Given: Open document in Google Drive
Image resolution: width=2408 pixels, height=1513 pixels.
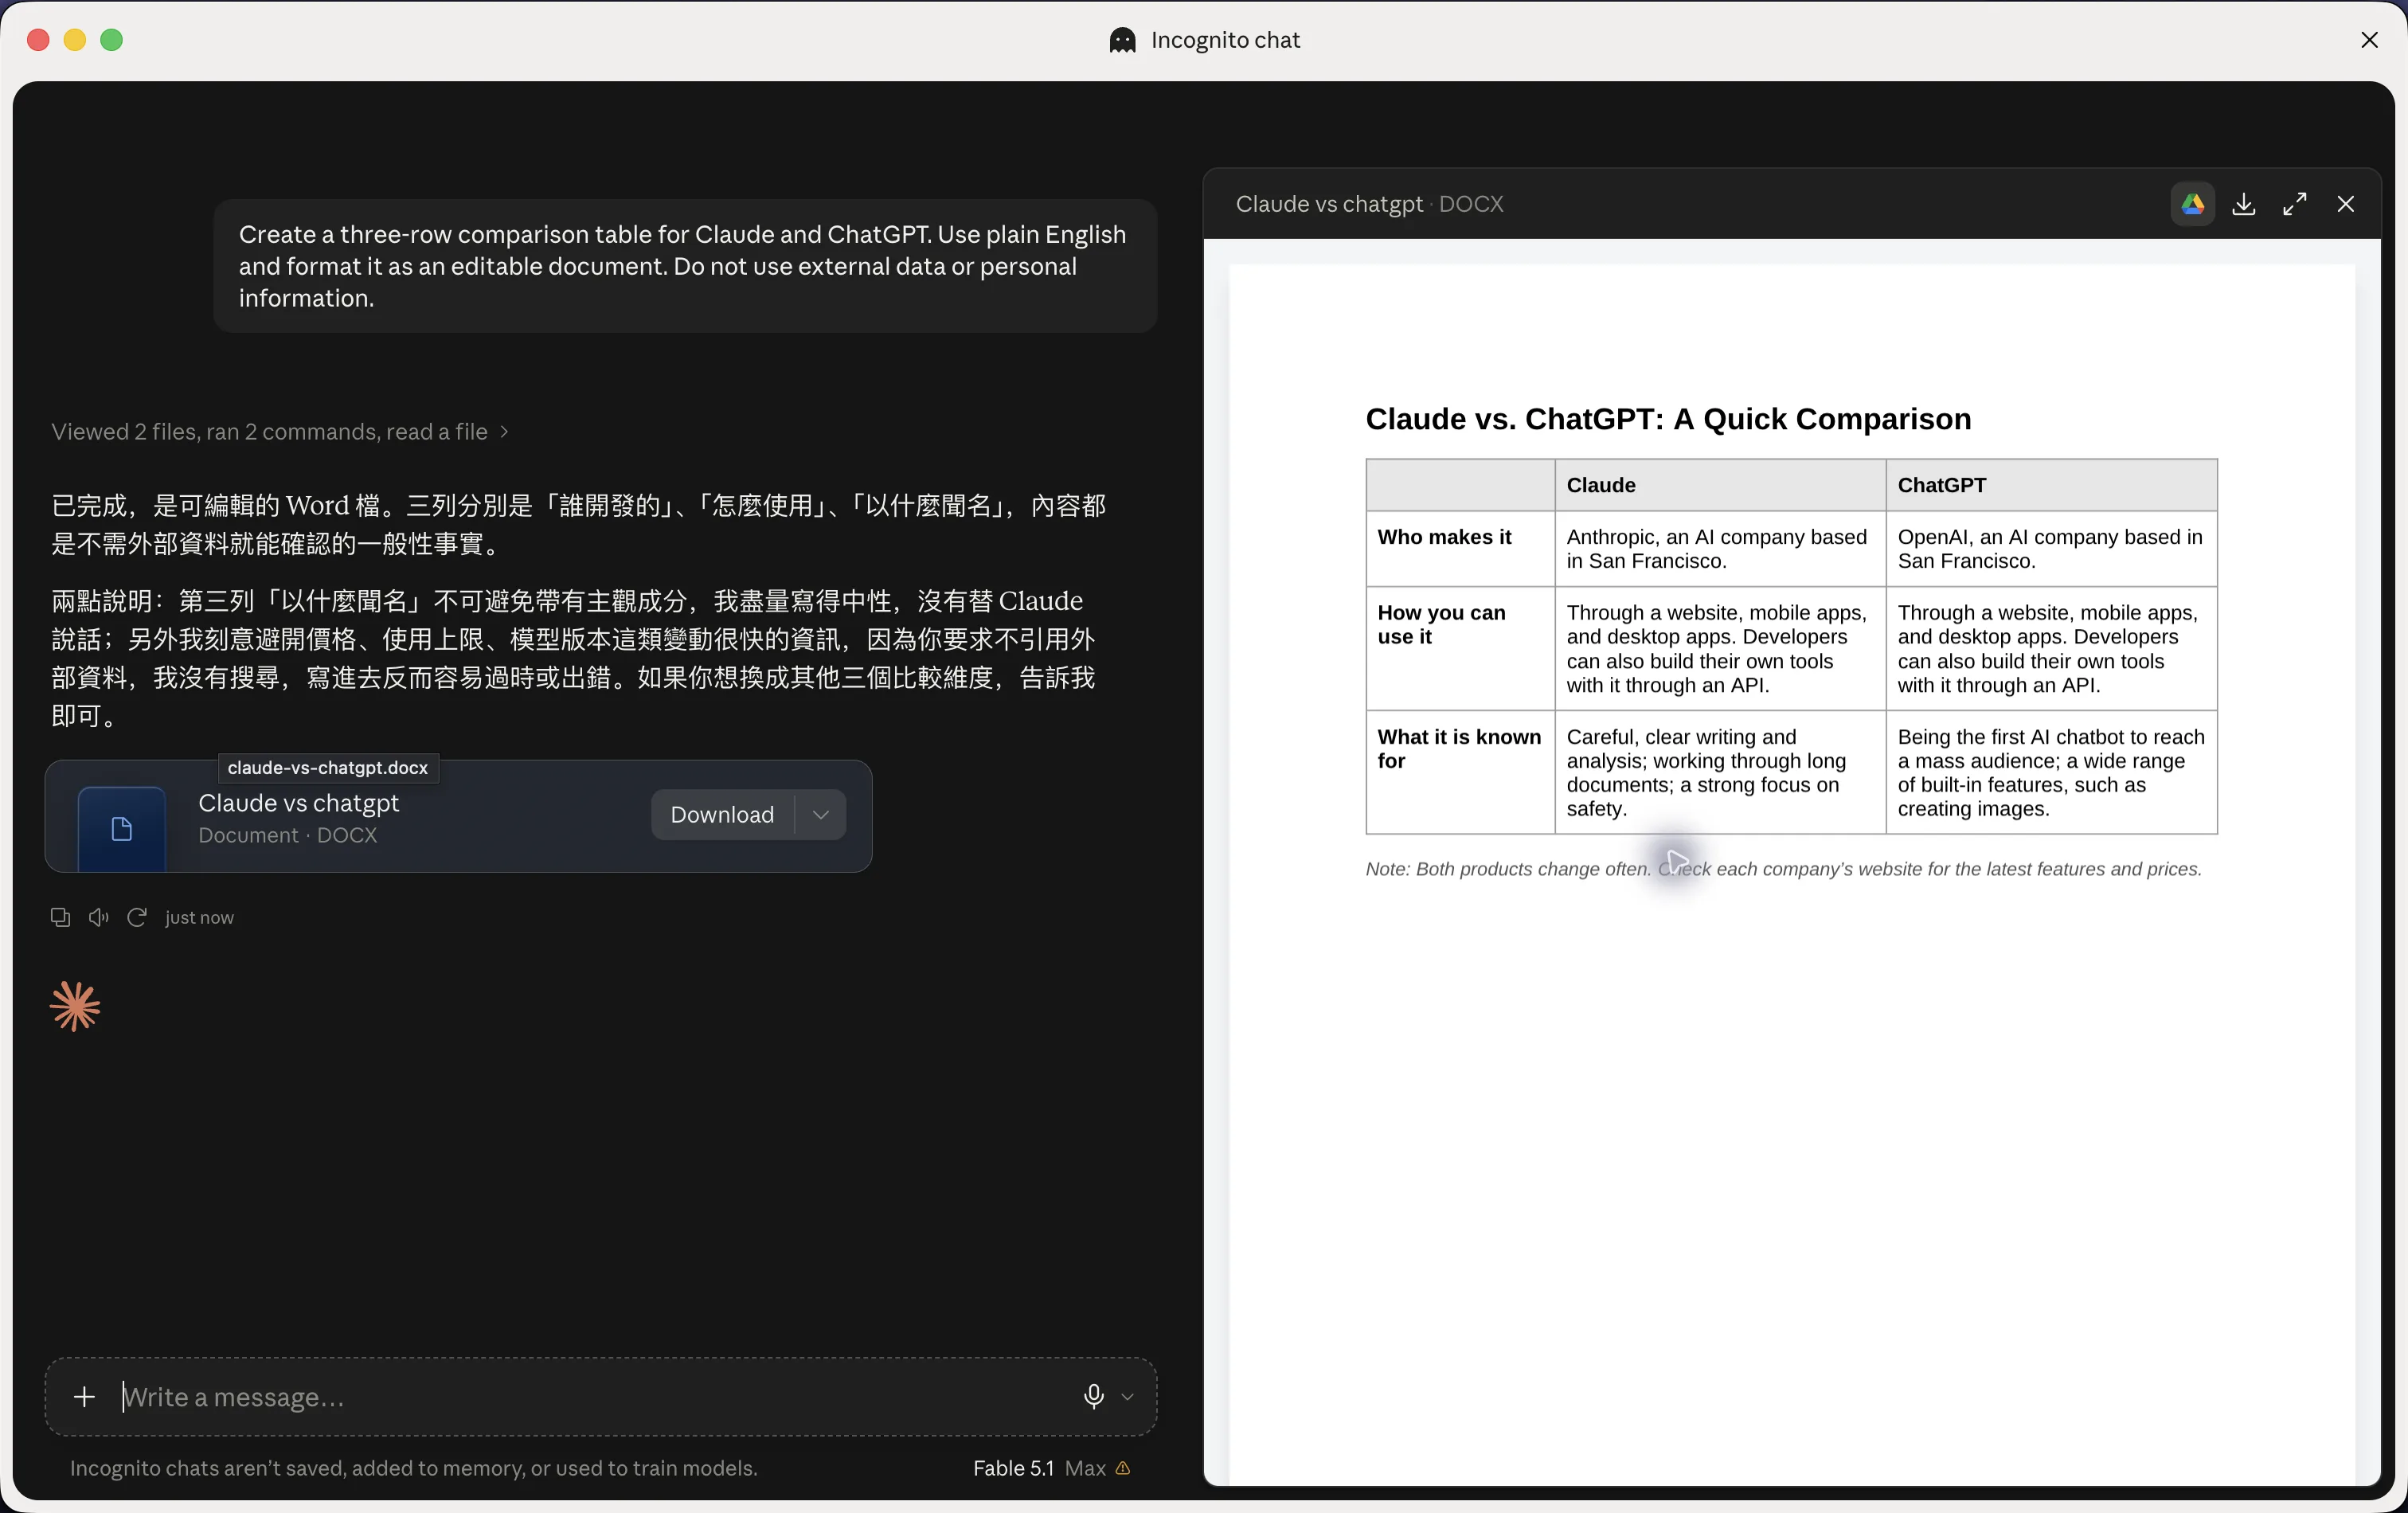Looking at the screenshot, I should 2192,204.
